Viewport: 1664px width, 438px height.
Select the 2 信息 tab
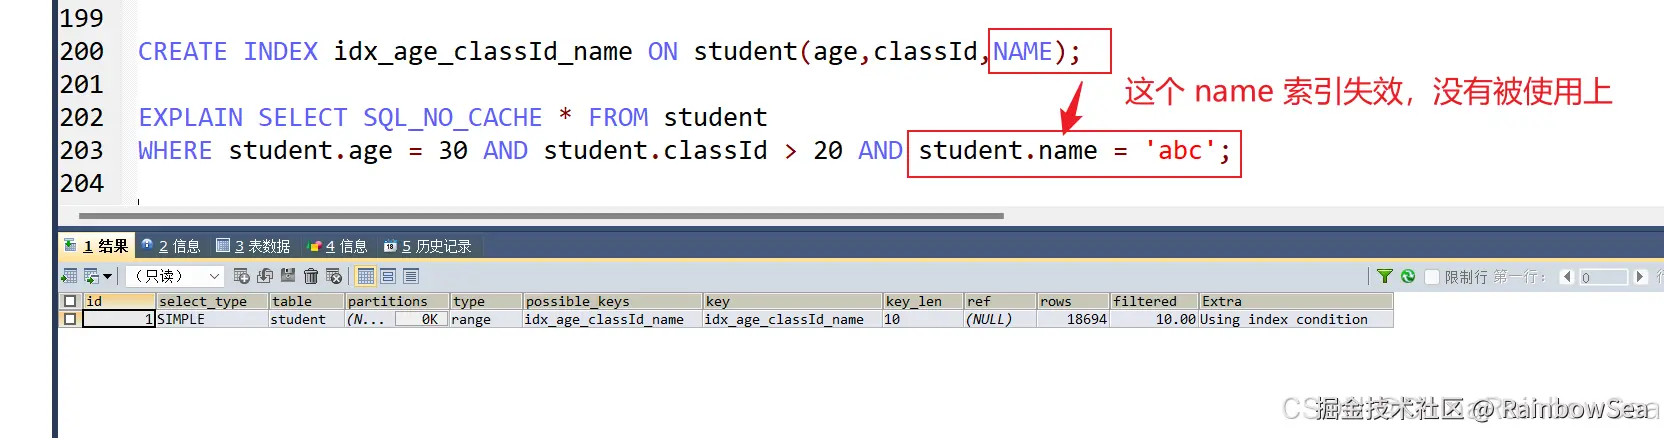(171, 246)
